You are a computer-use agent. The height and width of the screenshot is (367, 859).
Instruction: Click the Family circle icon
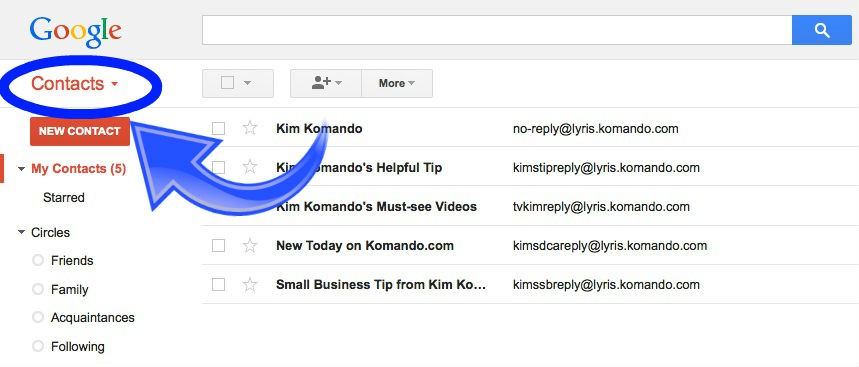point(38,289)
